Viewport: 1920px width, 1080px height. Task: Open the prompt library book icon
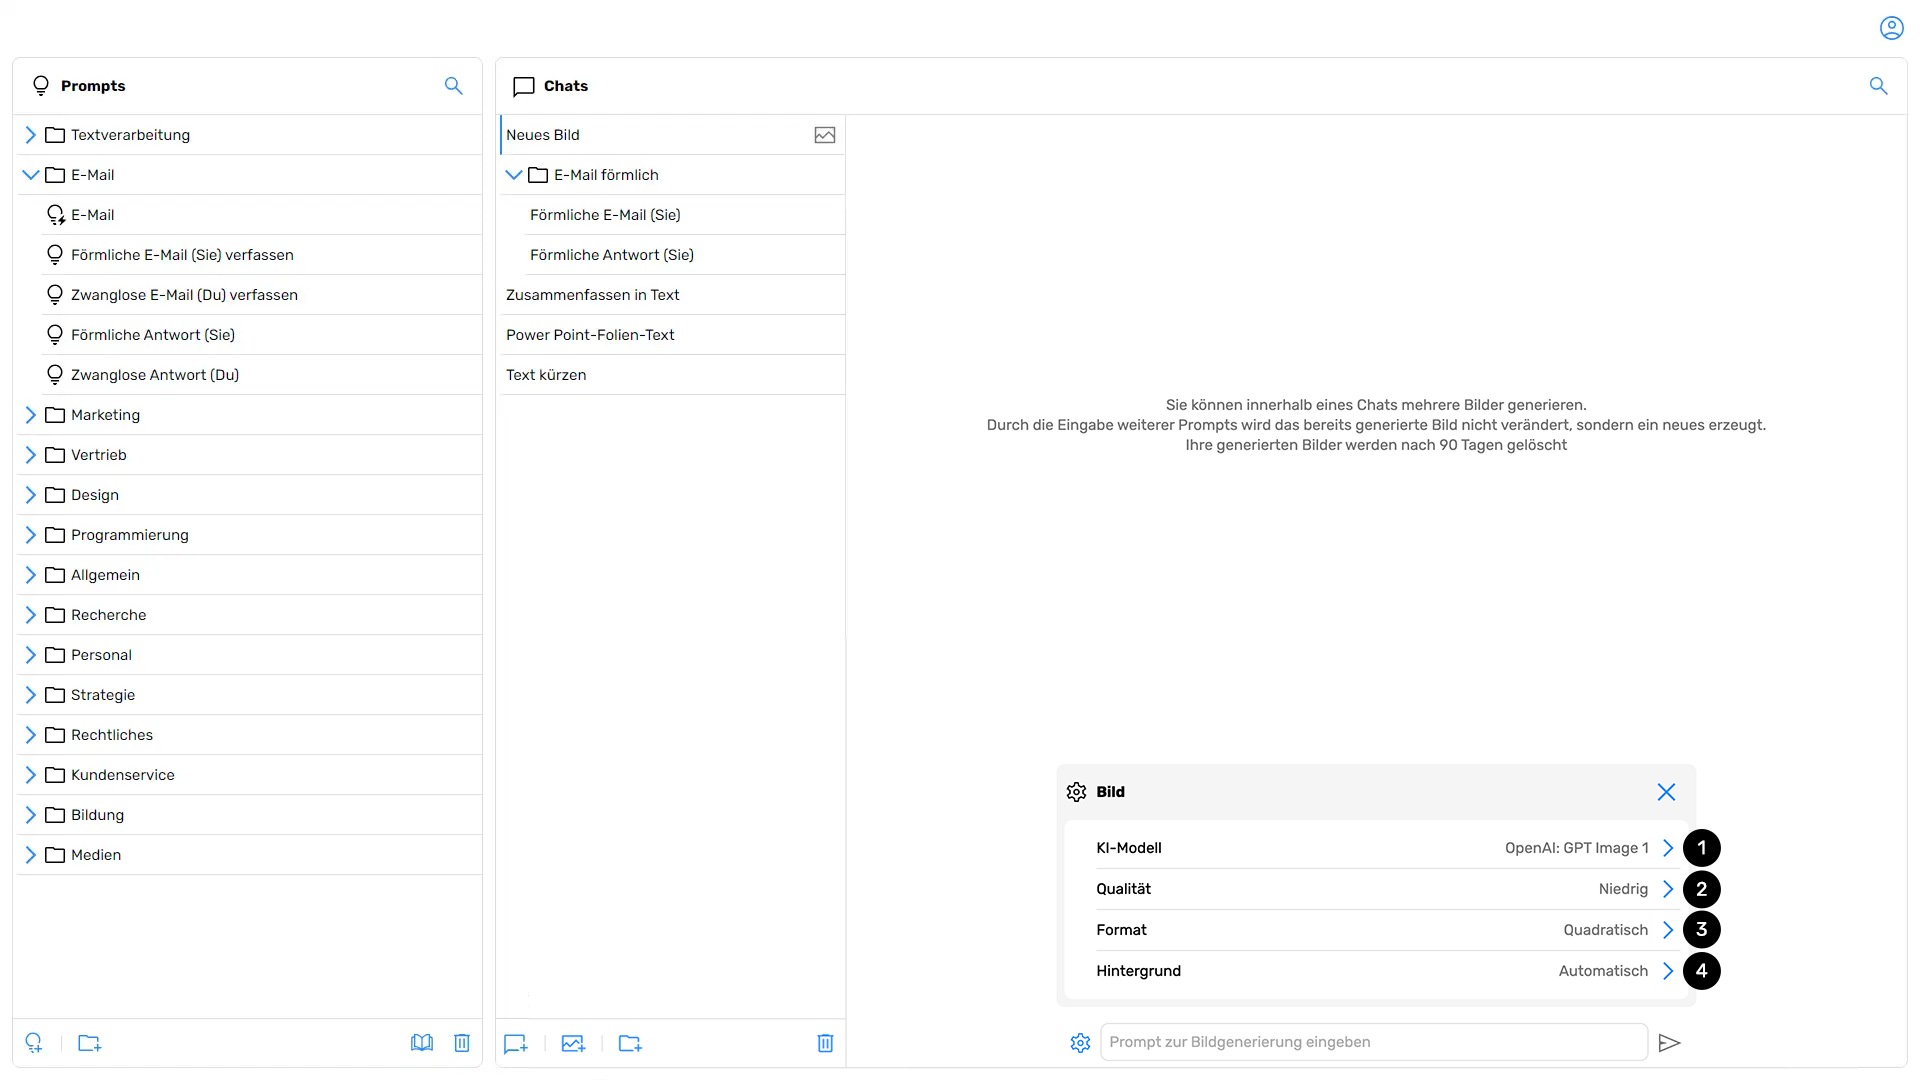pos(421,1042)
